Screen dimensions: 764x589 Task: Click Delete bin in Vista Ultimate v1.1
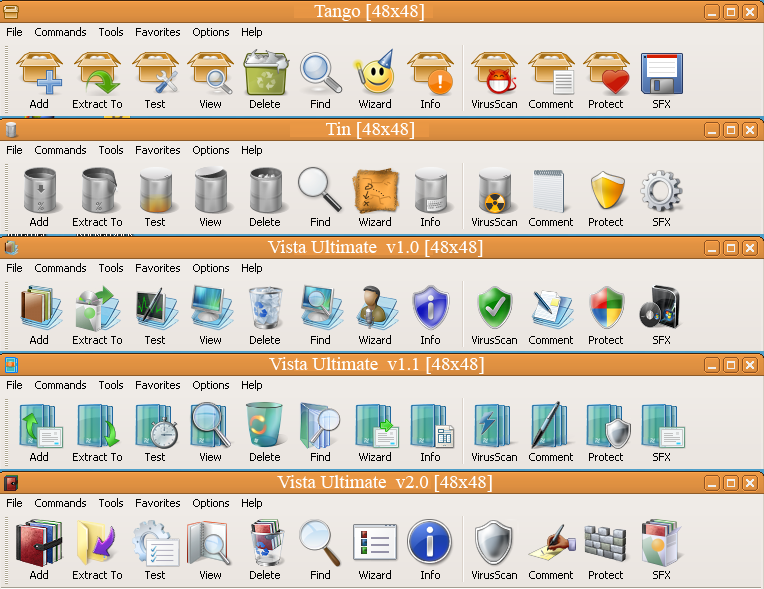tap(265, 424)
